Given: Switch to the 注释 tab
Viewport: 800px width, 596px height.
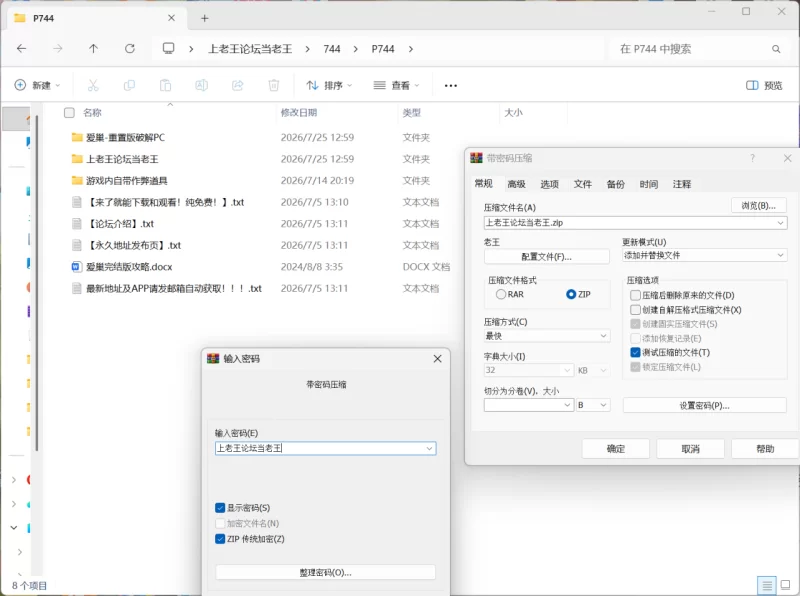Looking at the screenshot, I should [x=682, y=184].
